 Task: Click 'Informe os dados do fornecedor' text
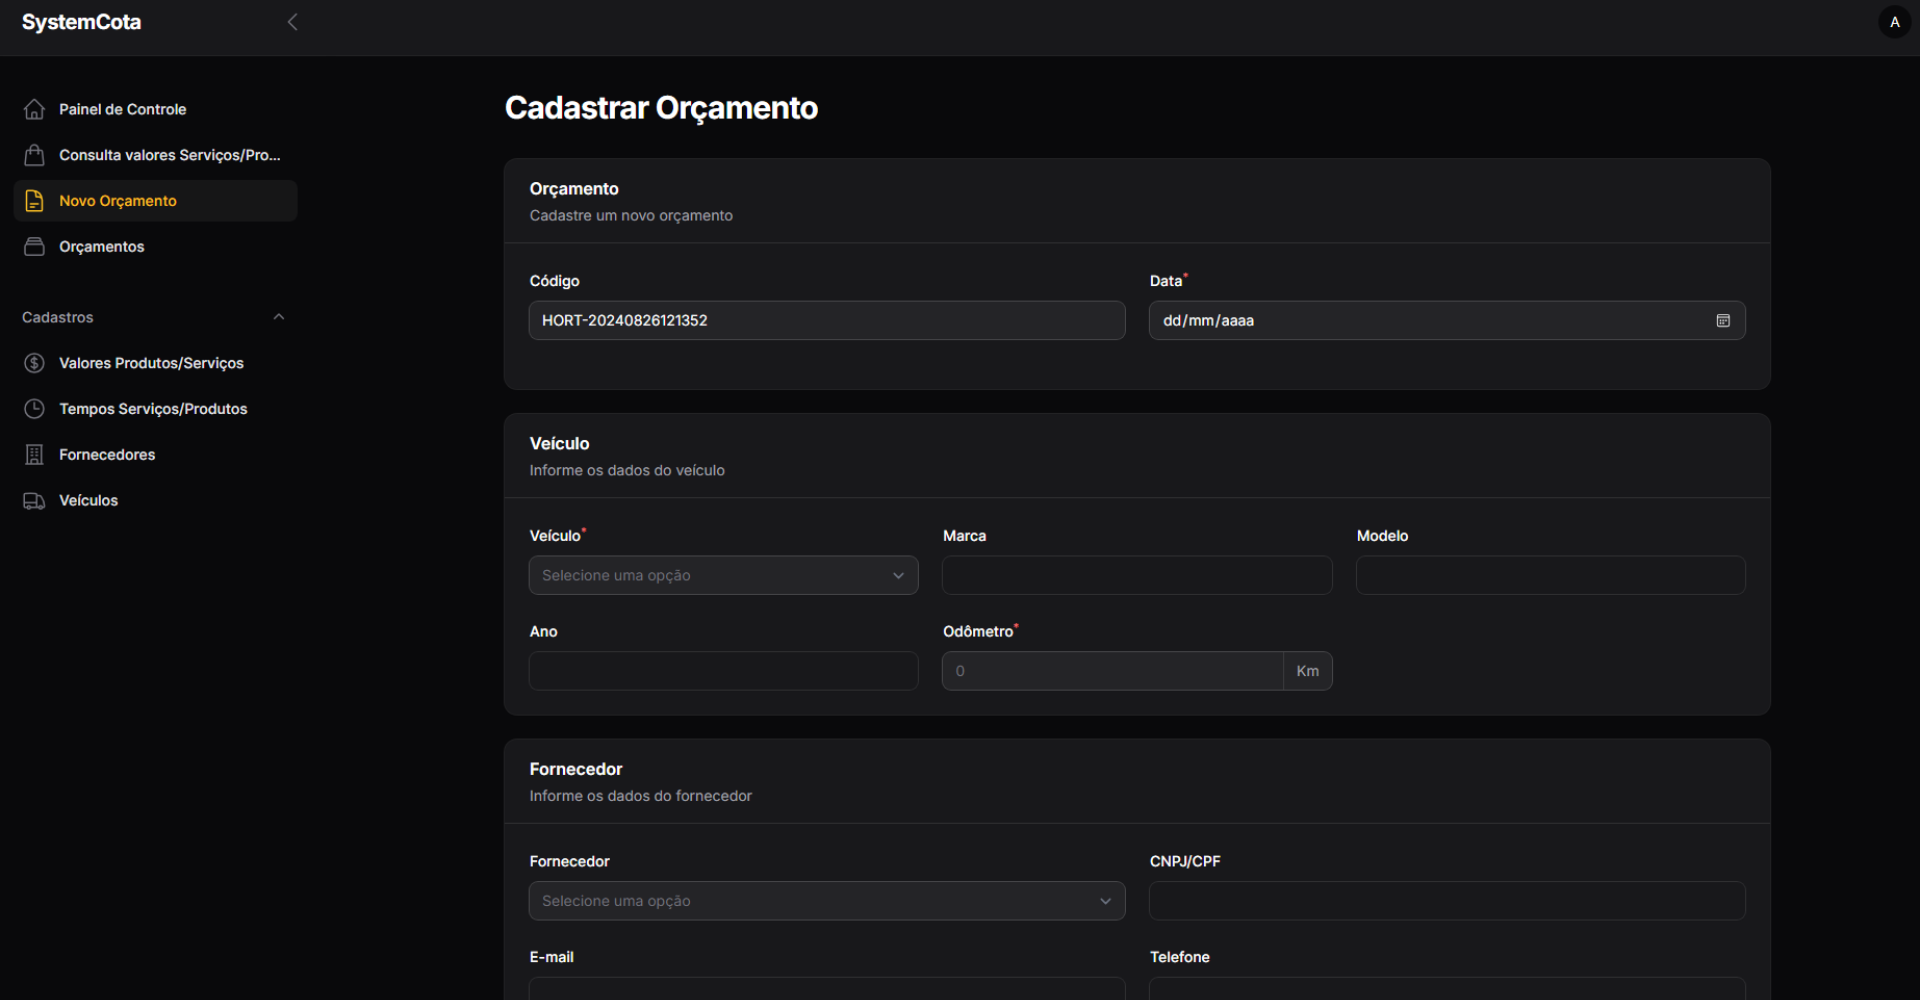640,796
